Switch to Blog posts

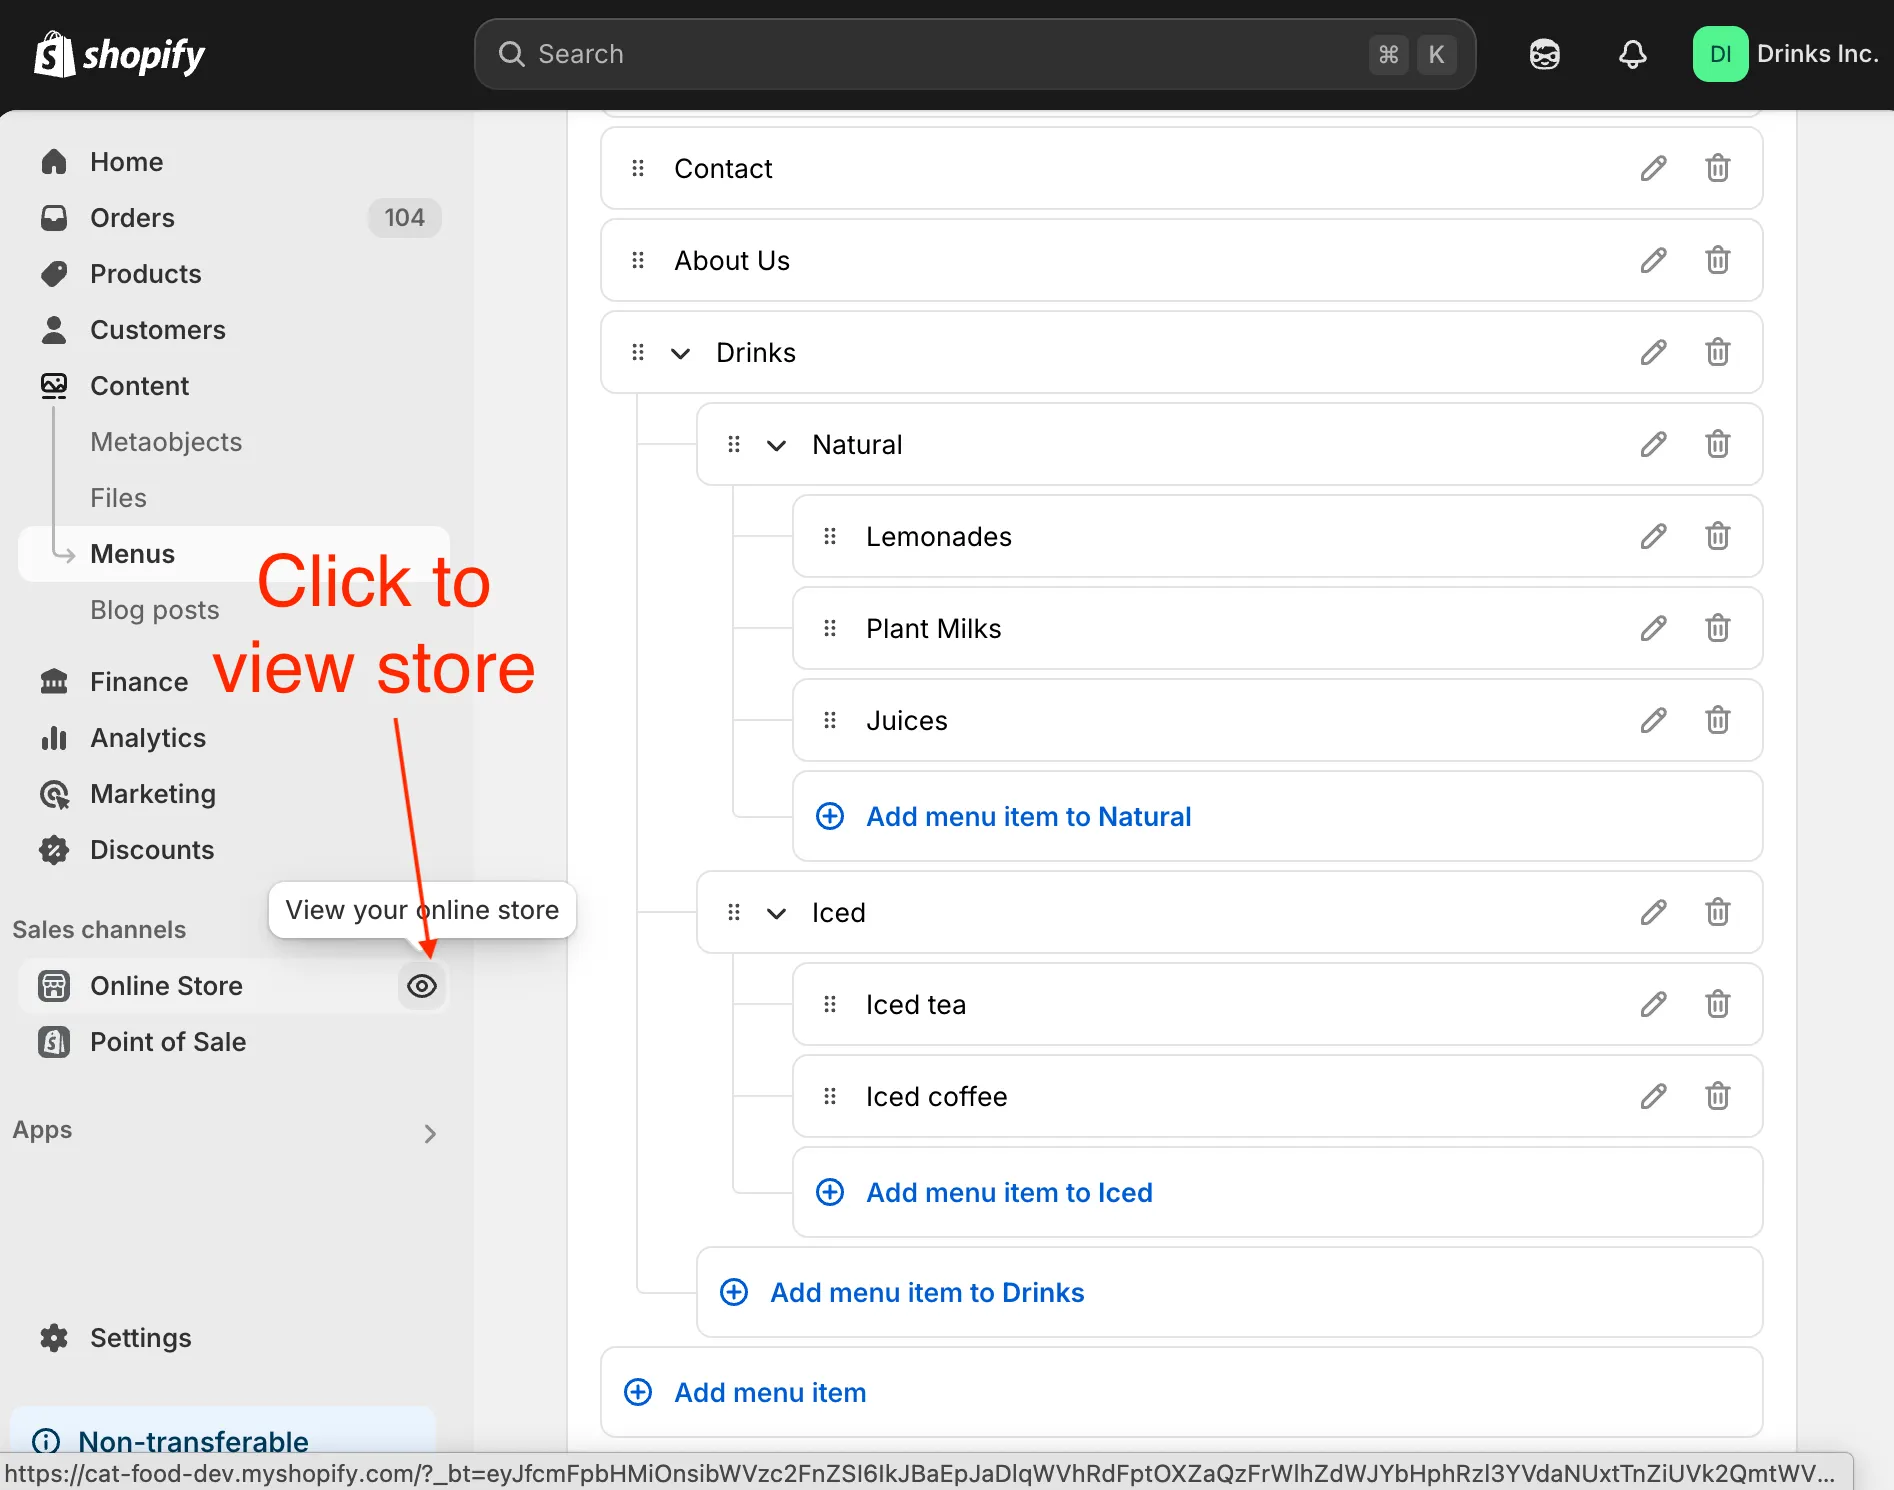click(x=154, y=610)
